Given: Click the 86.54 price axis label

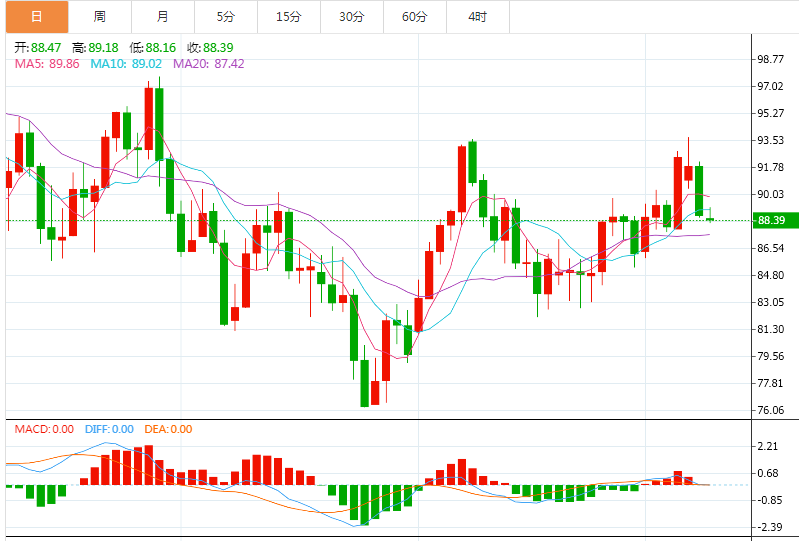Looking at the screenshot, I should (x=770, y=248).
